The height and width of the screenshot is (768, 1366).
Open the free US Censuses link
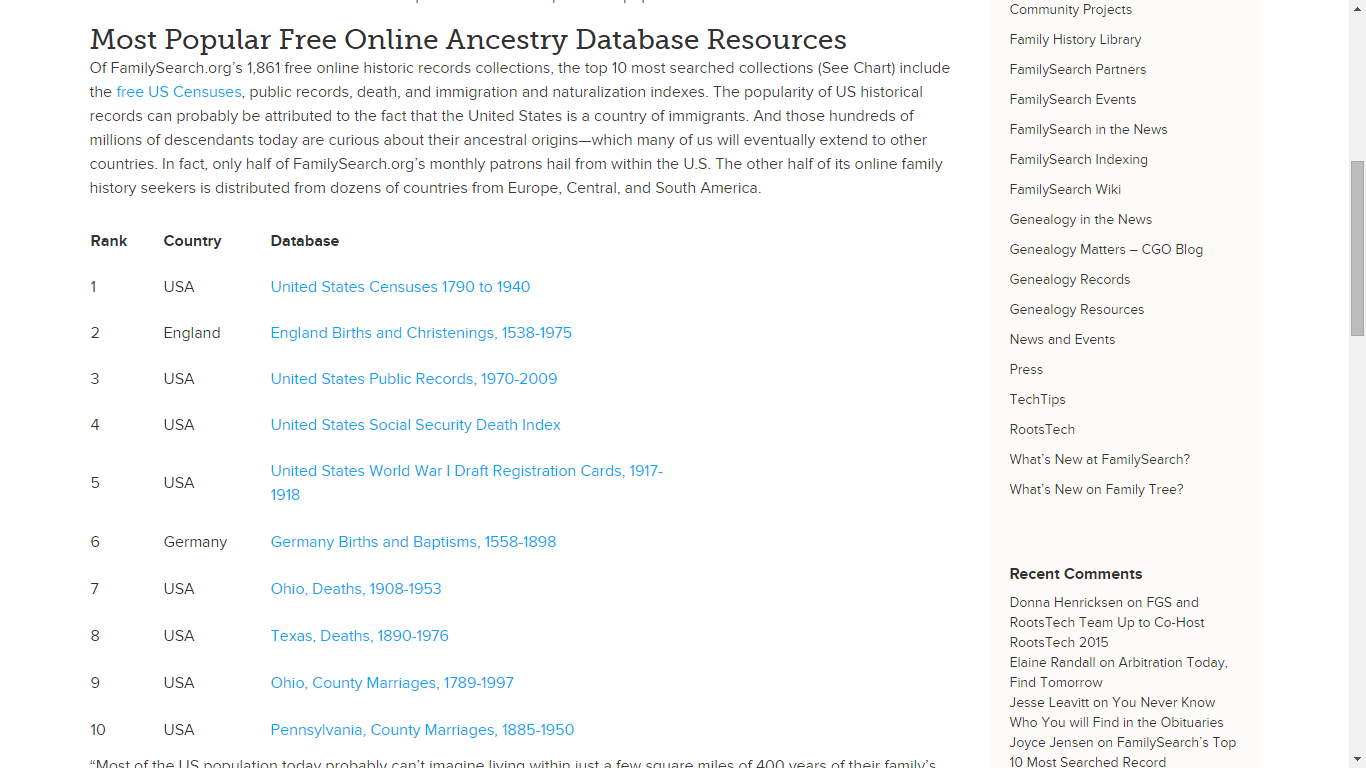pyautogui.click(x=179, y=92)
